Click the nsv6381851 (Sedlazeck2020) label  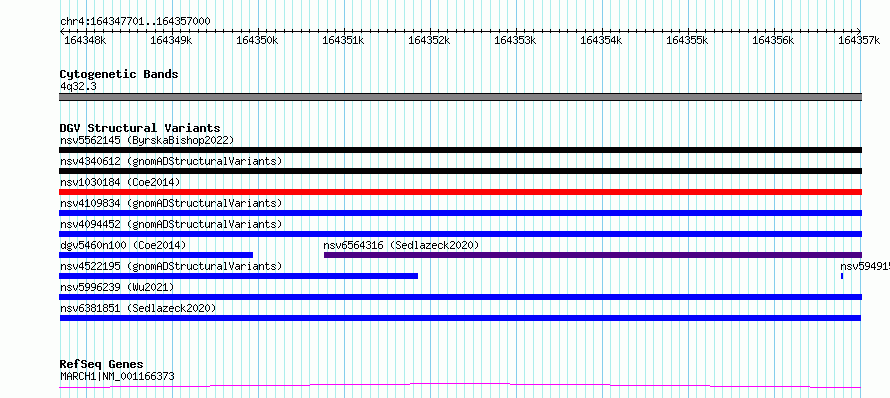click(138, 308)
